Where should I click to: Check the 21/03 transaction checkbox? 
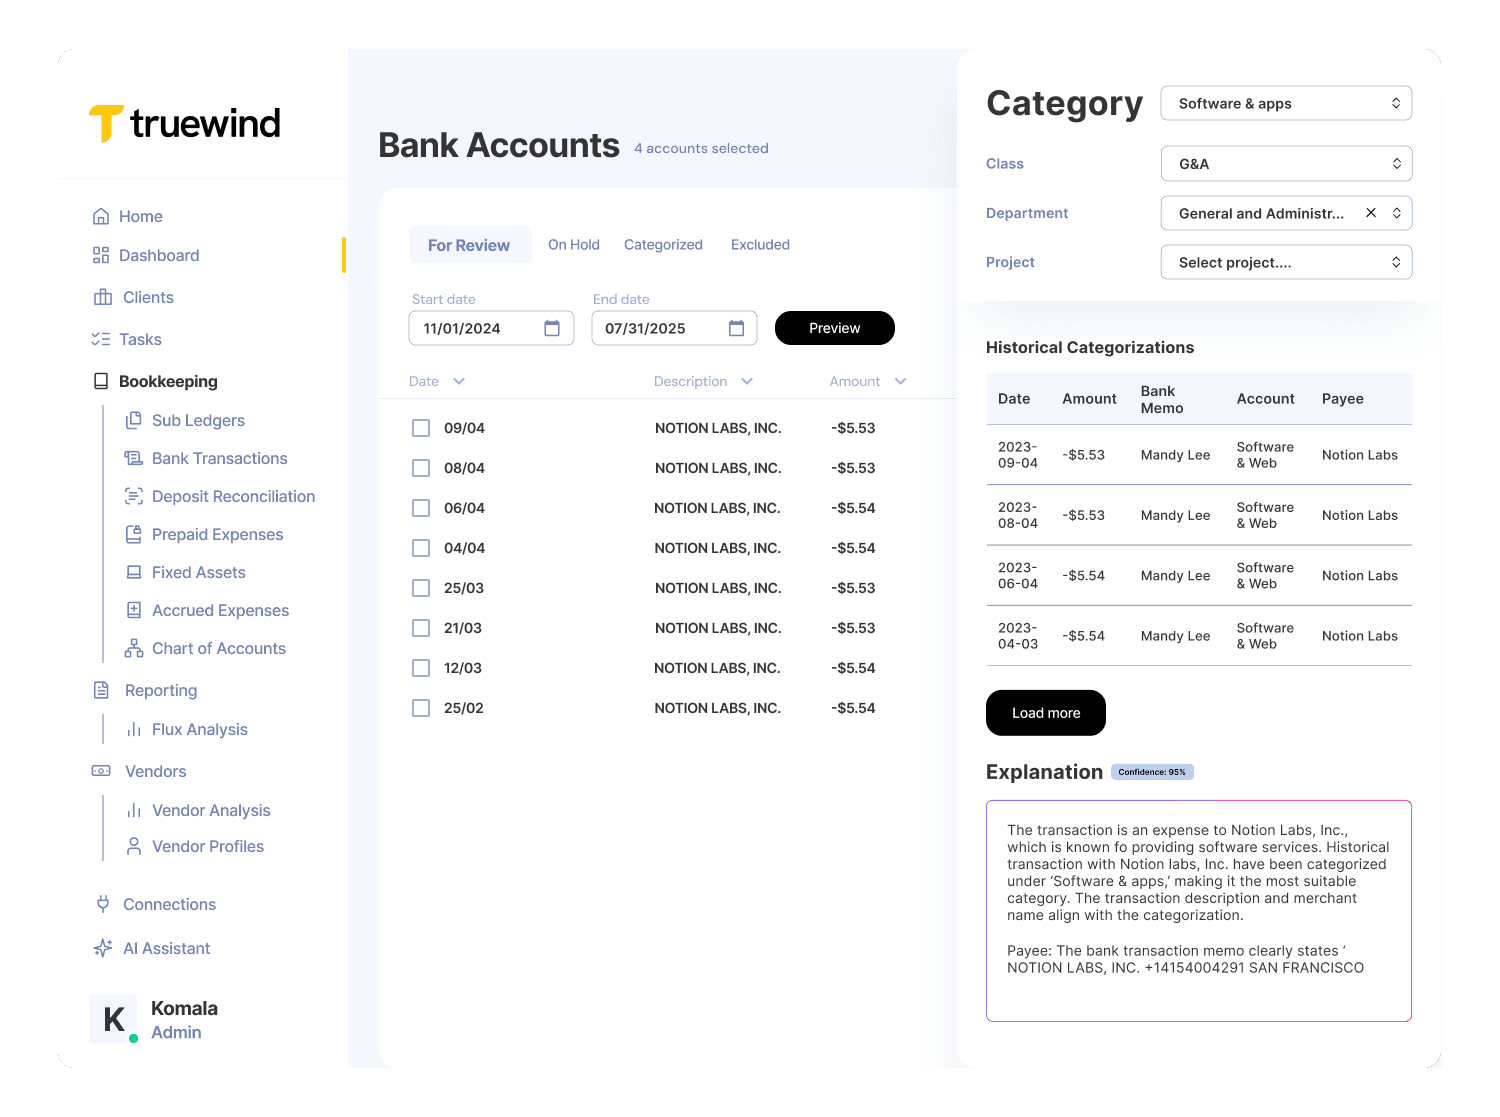pos(421,628)
